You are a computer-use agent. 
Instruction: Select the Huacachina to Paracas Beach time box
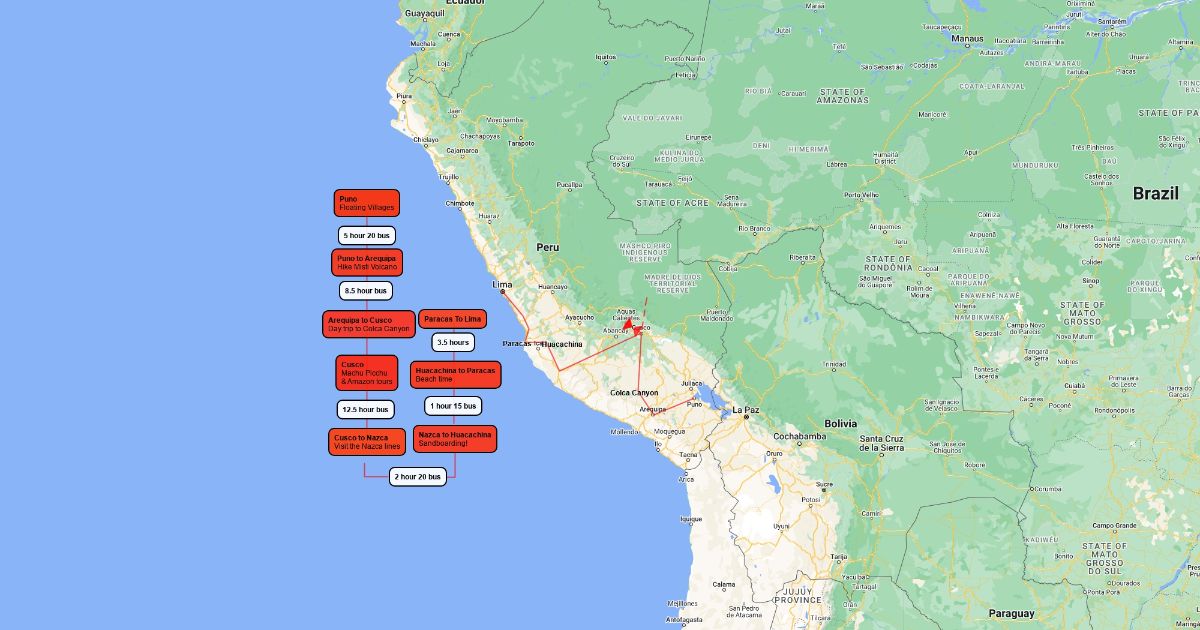tap(455, 375)
